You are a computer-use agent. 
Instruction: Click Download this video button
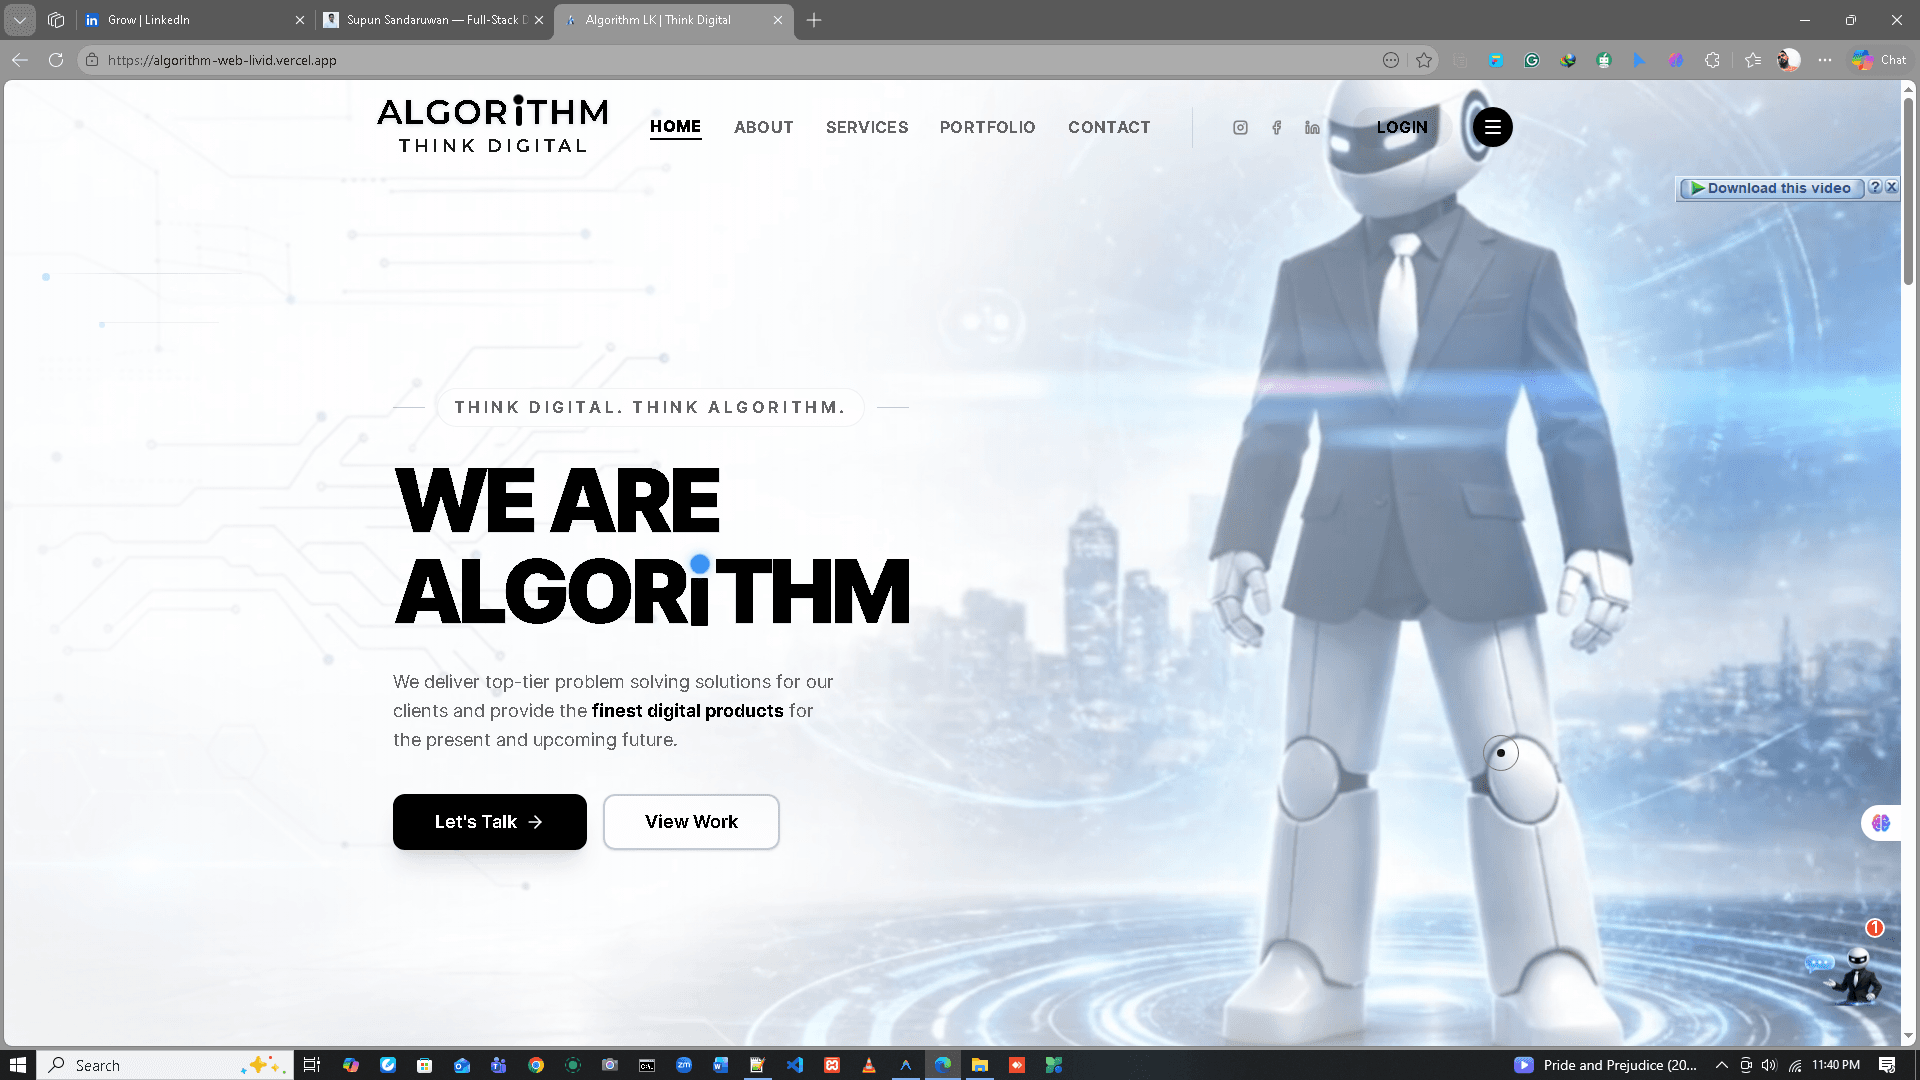1771,188
